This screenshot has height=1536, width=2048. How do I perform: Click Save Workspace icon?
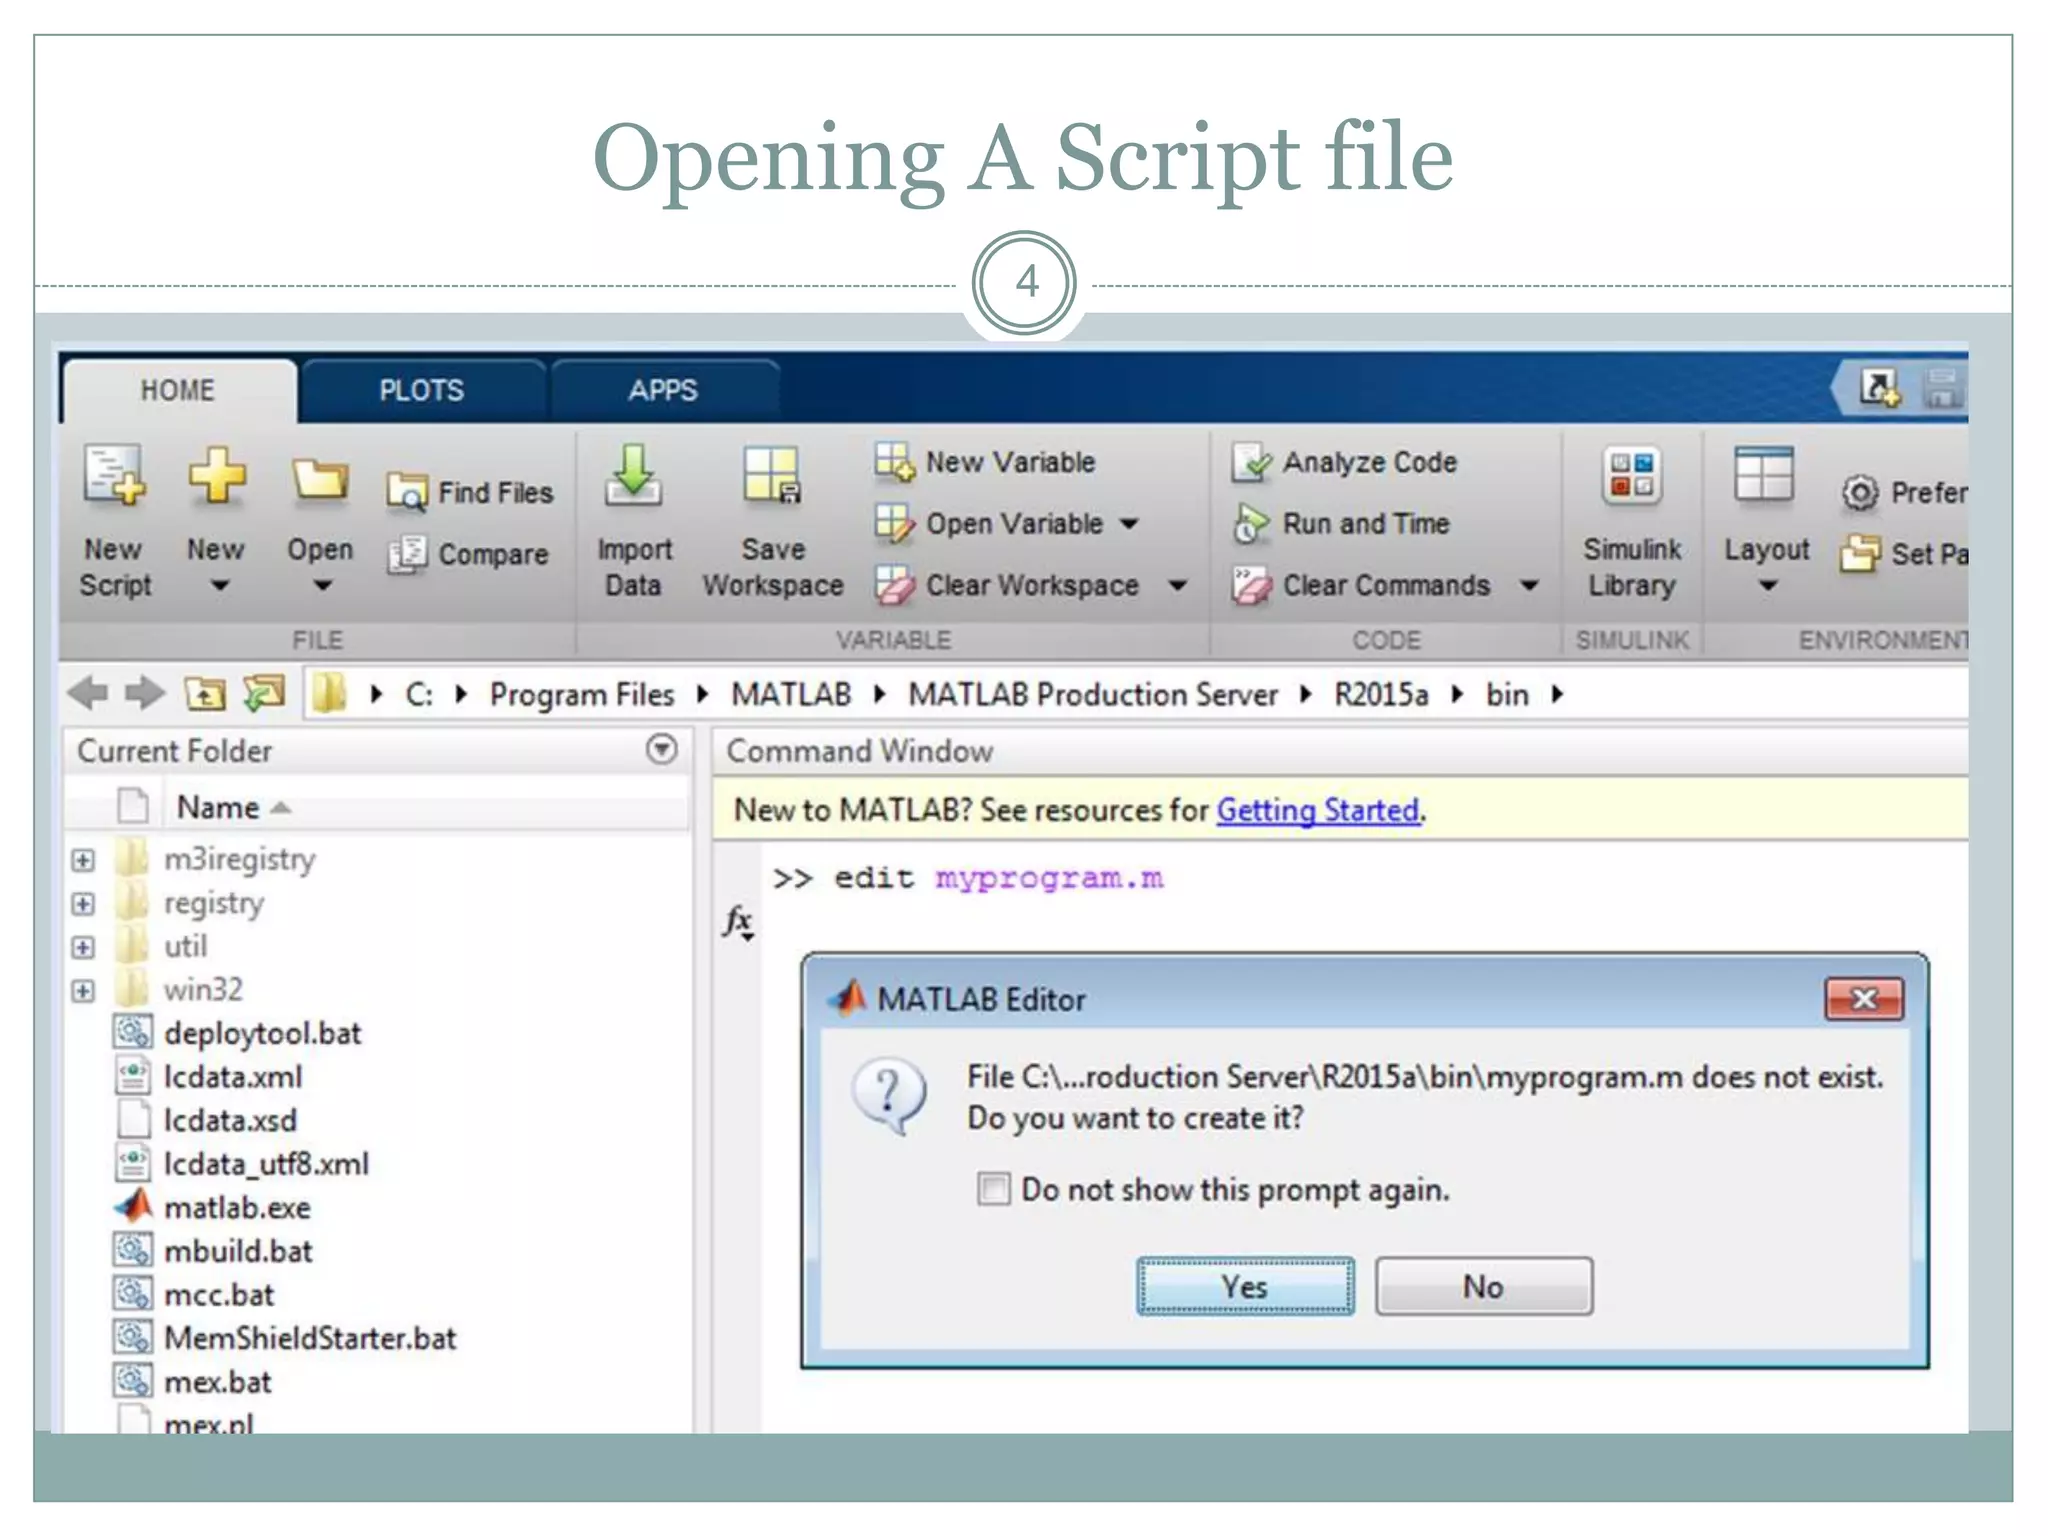[x=771, y=474]
